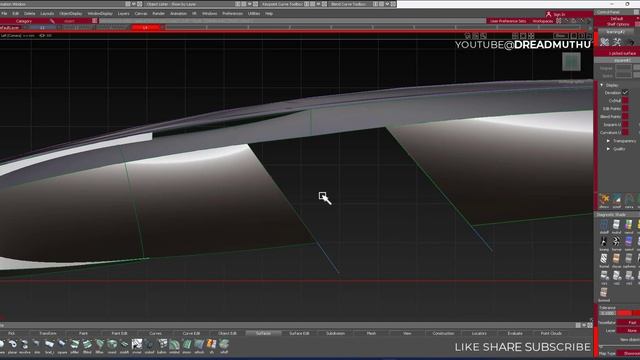
Task: Expand the Quality section
Action: coord(608,149)
